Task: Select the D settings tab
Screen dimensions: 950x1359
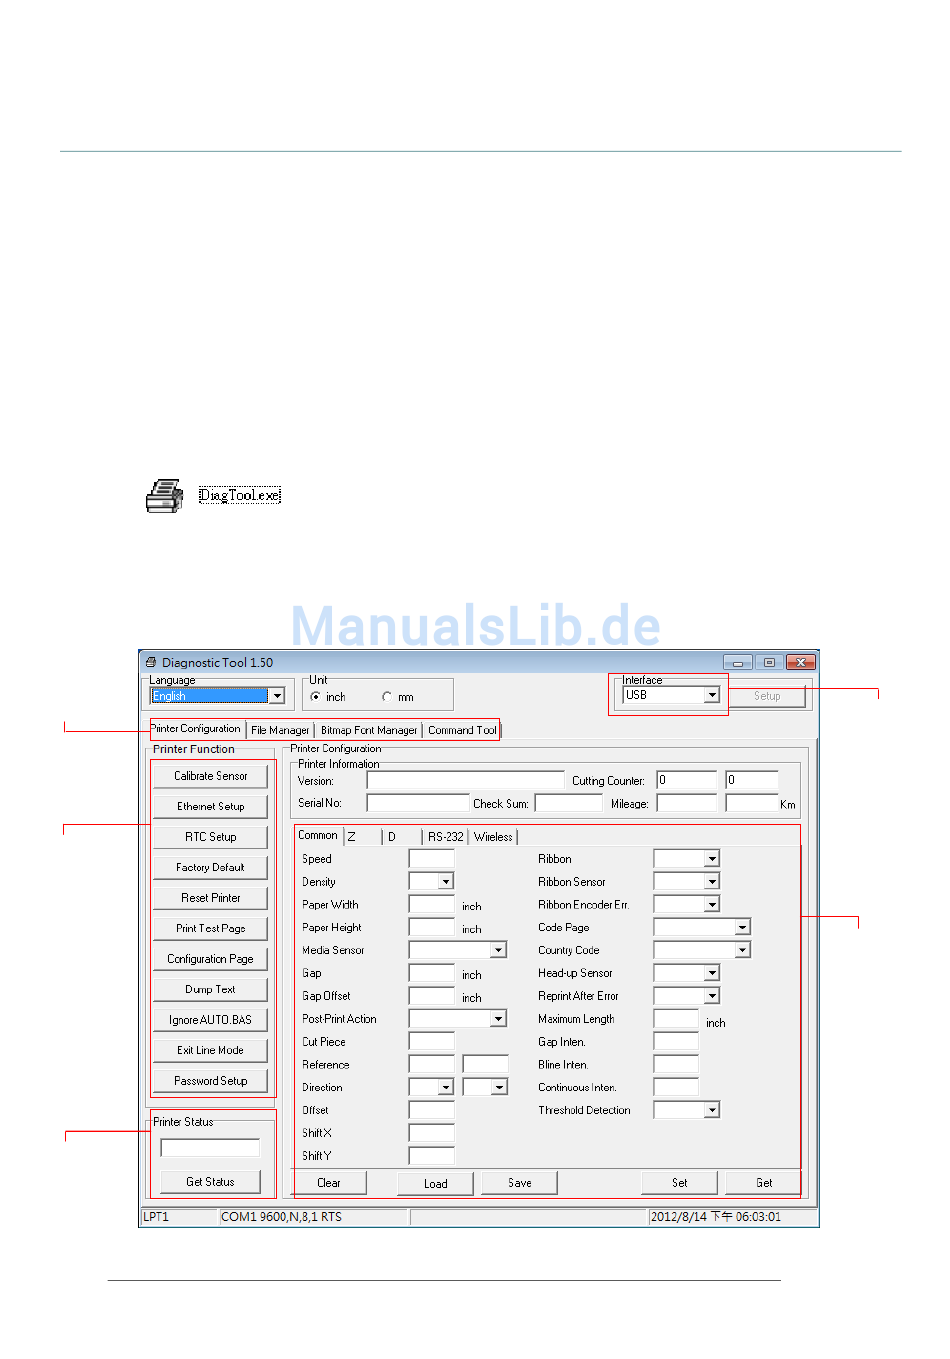Action: point(403,837)
